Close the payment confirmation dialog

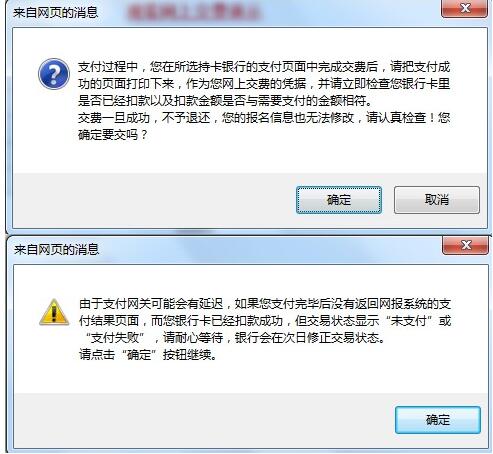(464, 8)
